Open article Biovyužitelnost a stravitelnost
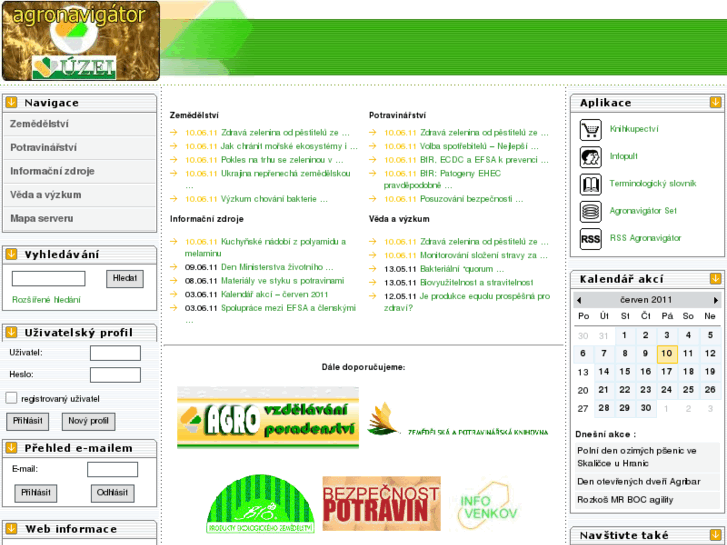This screenshot has width=727, height=545. pyautogui.click(x=476, y=282)
